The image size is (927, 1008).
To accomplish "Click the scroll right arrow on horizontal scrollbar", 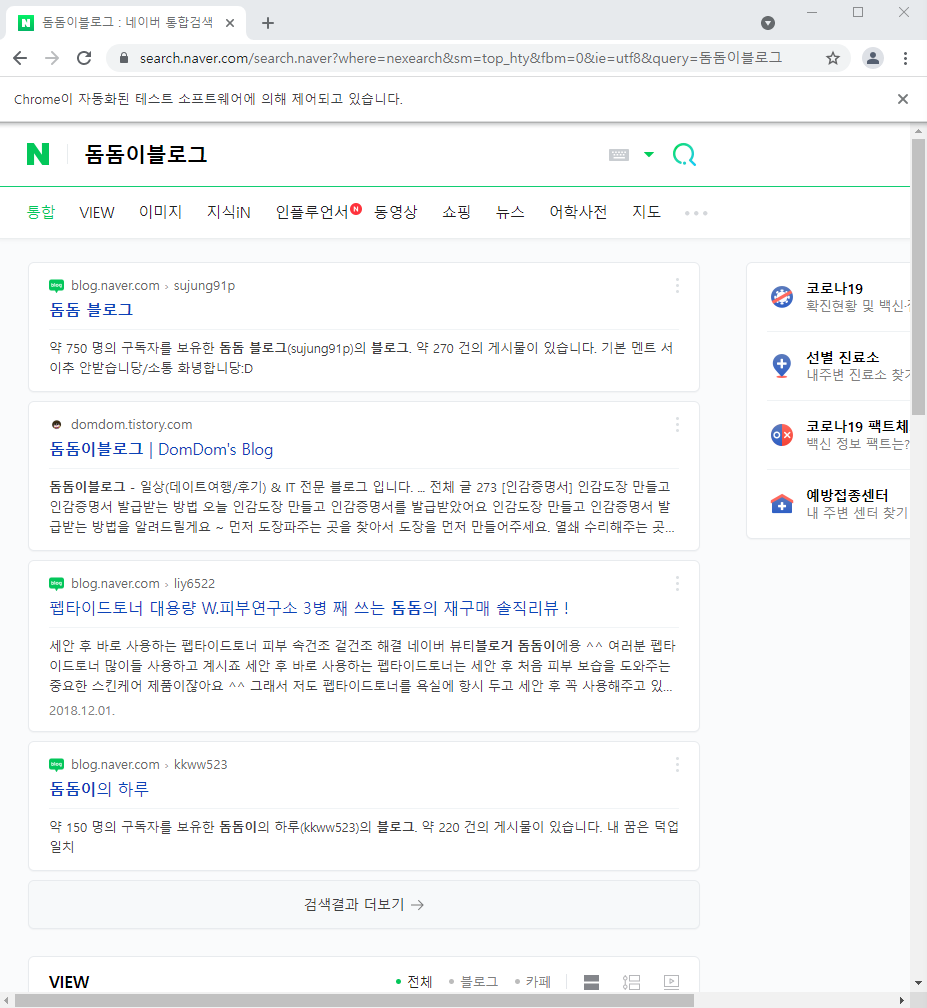I will (903, 1001).
